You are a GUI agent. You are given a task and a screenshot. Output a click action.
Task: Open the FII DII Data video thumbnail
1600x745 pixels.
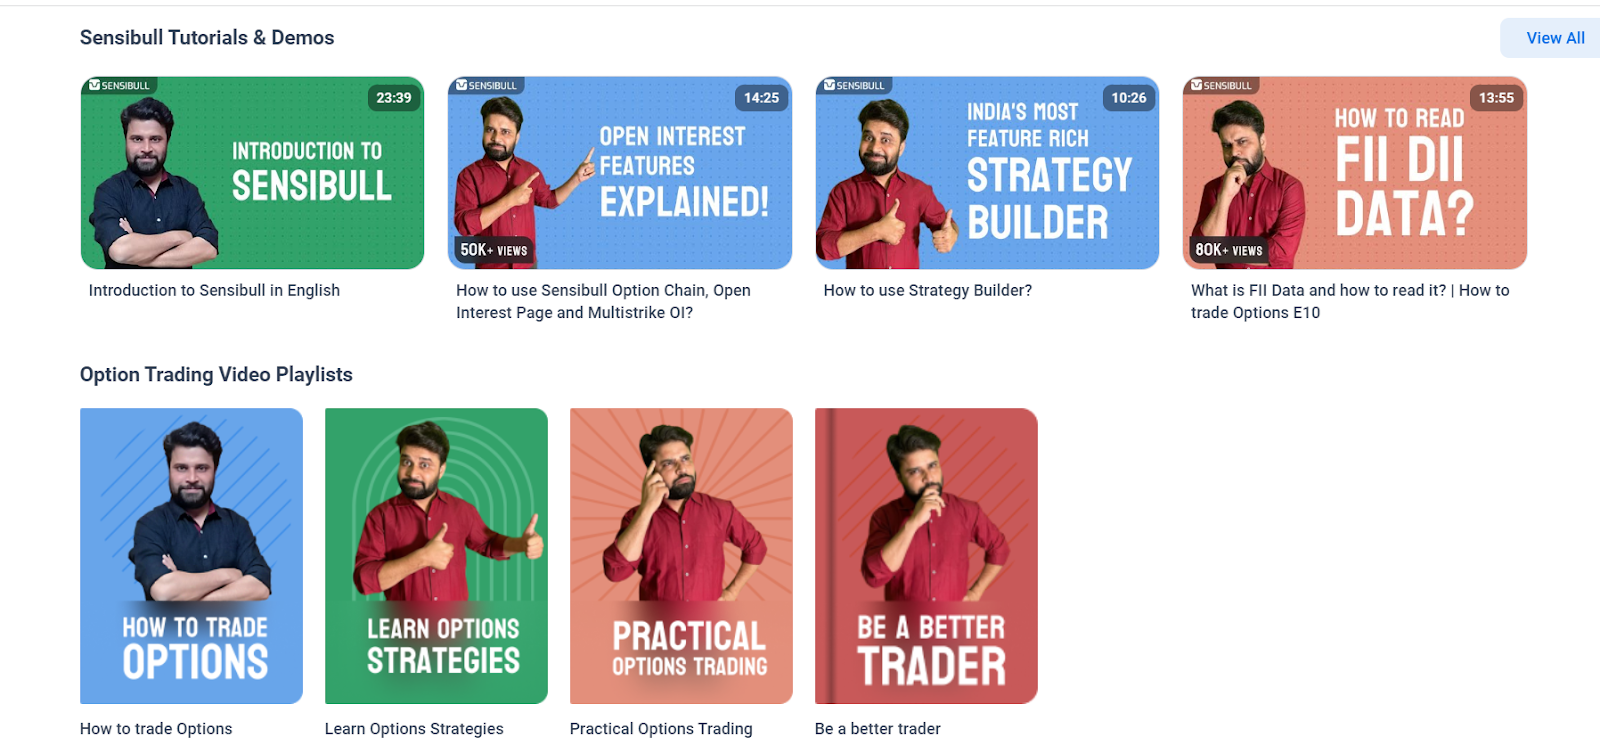(x=1355, y=173)
